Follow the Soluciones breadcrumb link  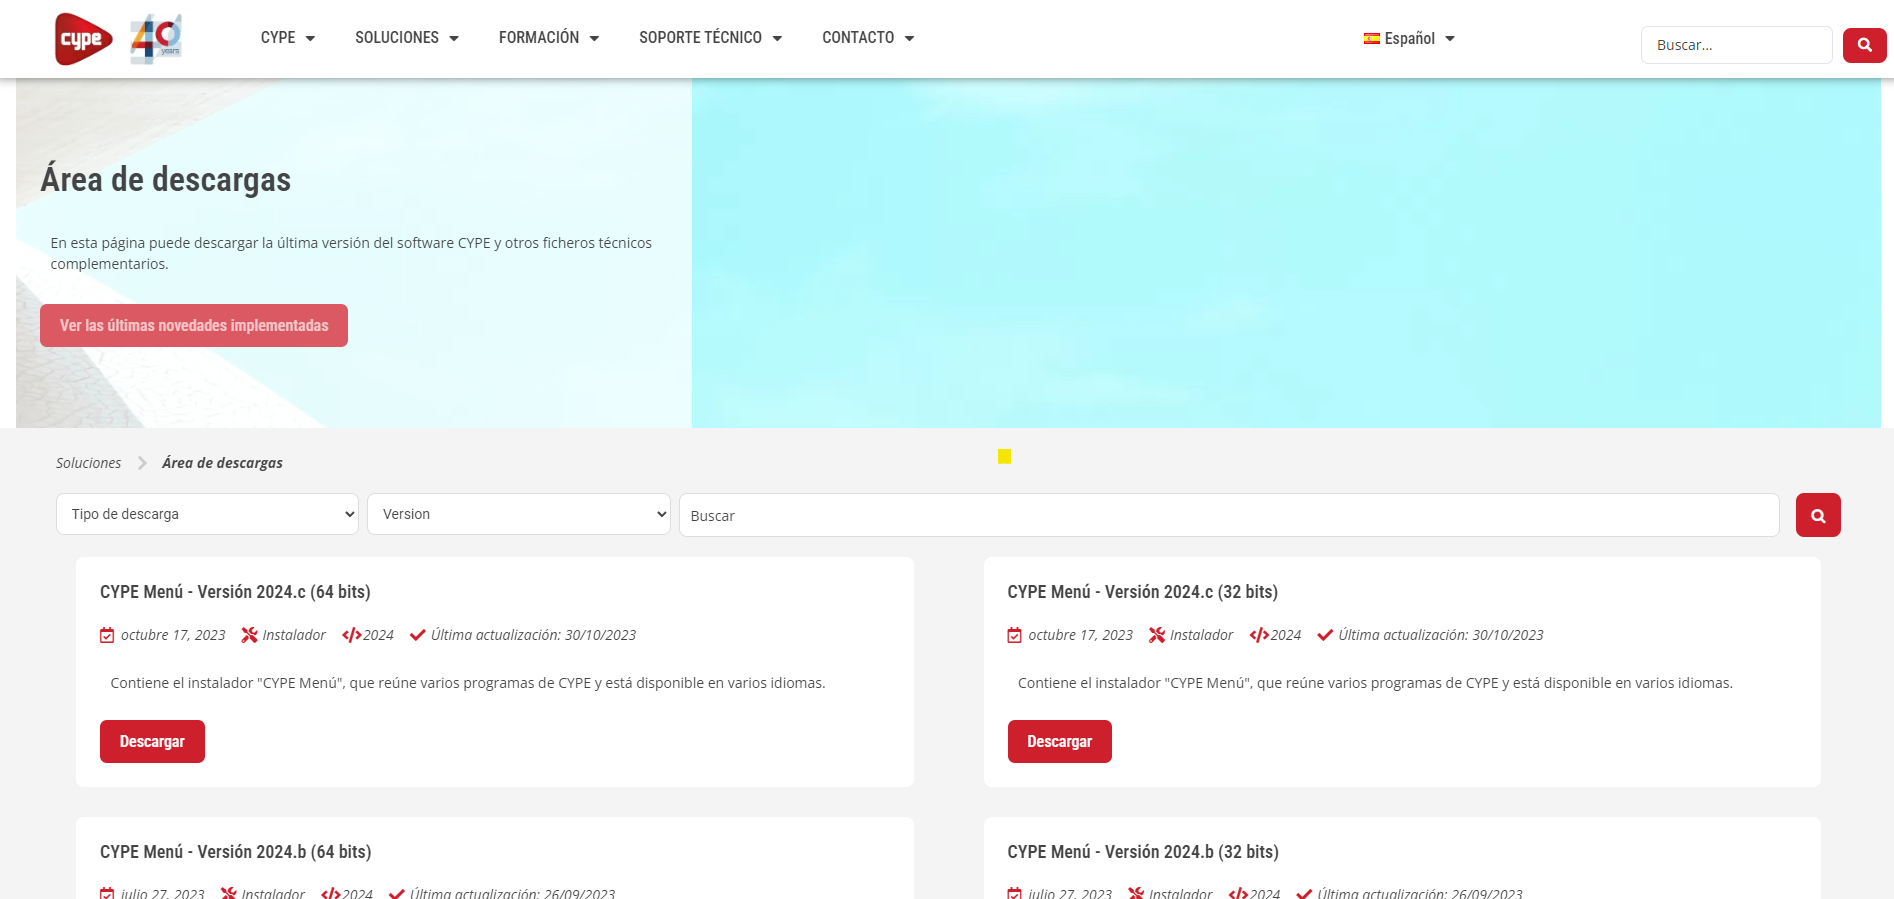tap(88, 463)
